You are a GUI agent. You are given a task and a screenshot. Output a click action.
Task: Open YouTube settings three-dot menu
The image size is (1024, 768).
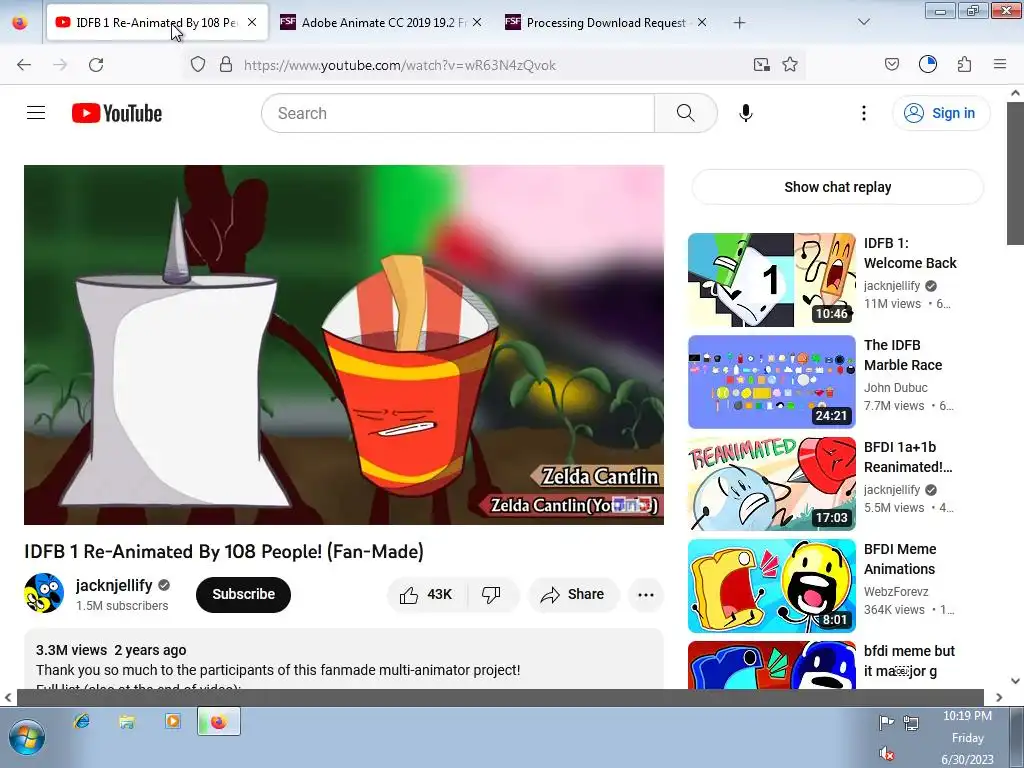(863, 113)
